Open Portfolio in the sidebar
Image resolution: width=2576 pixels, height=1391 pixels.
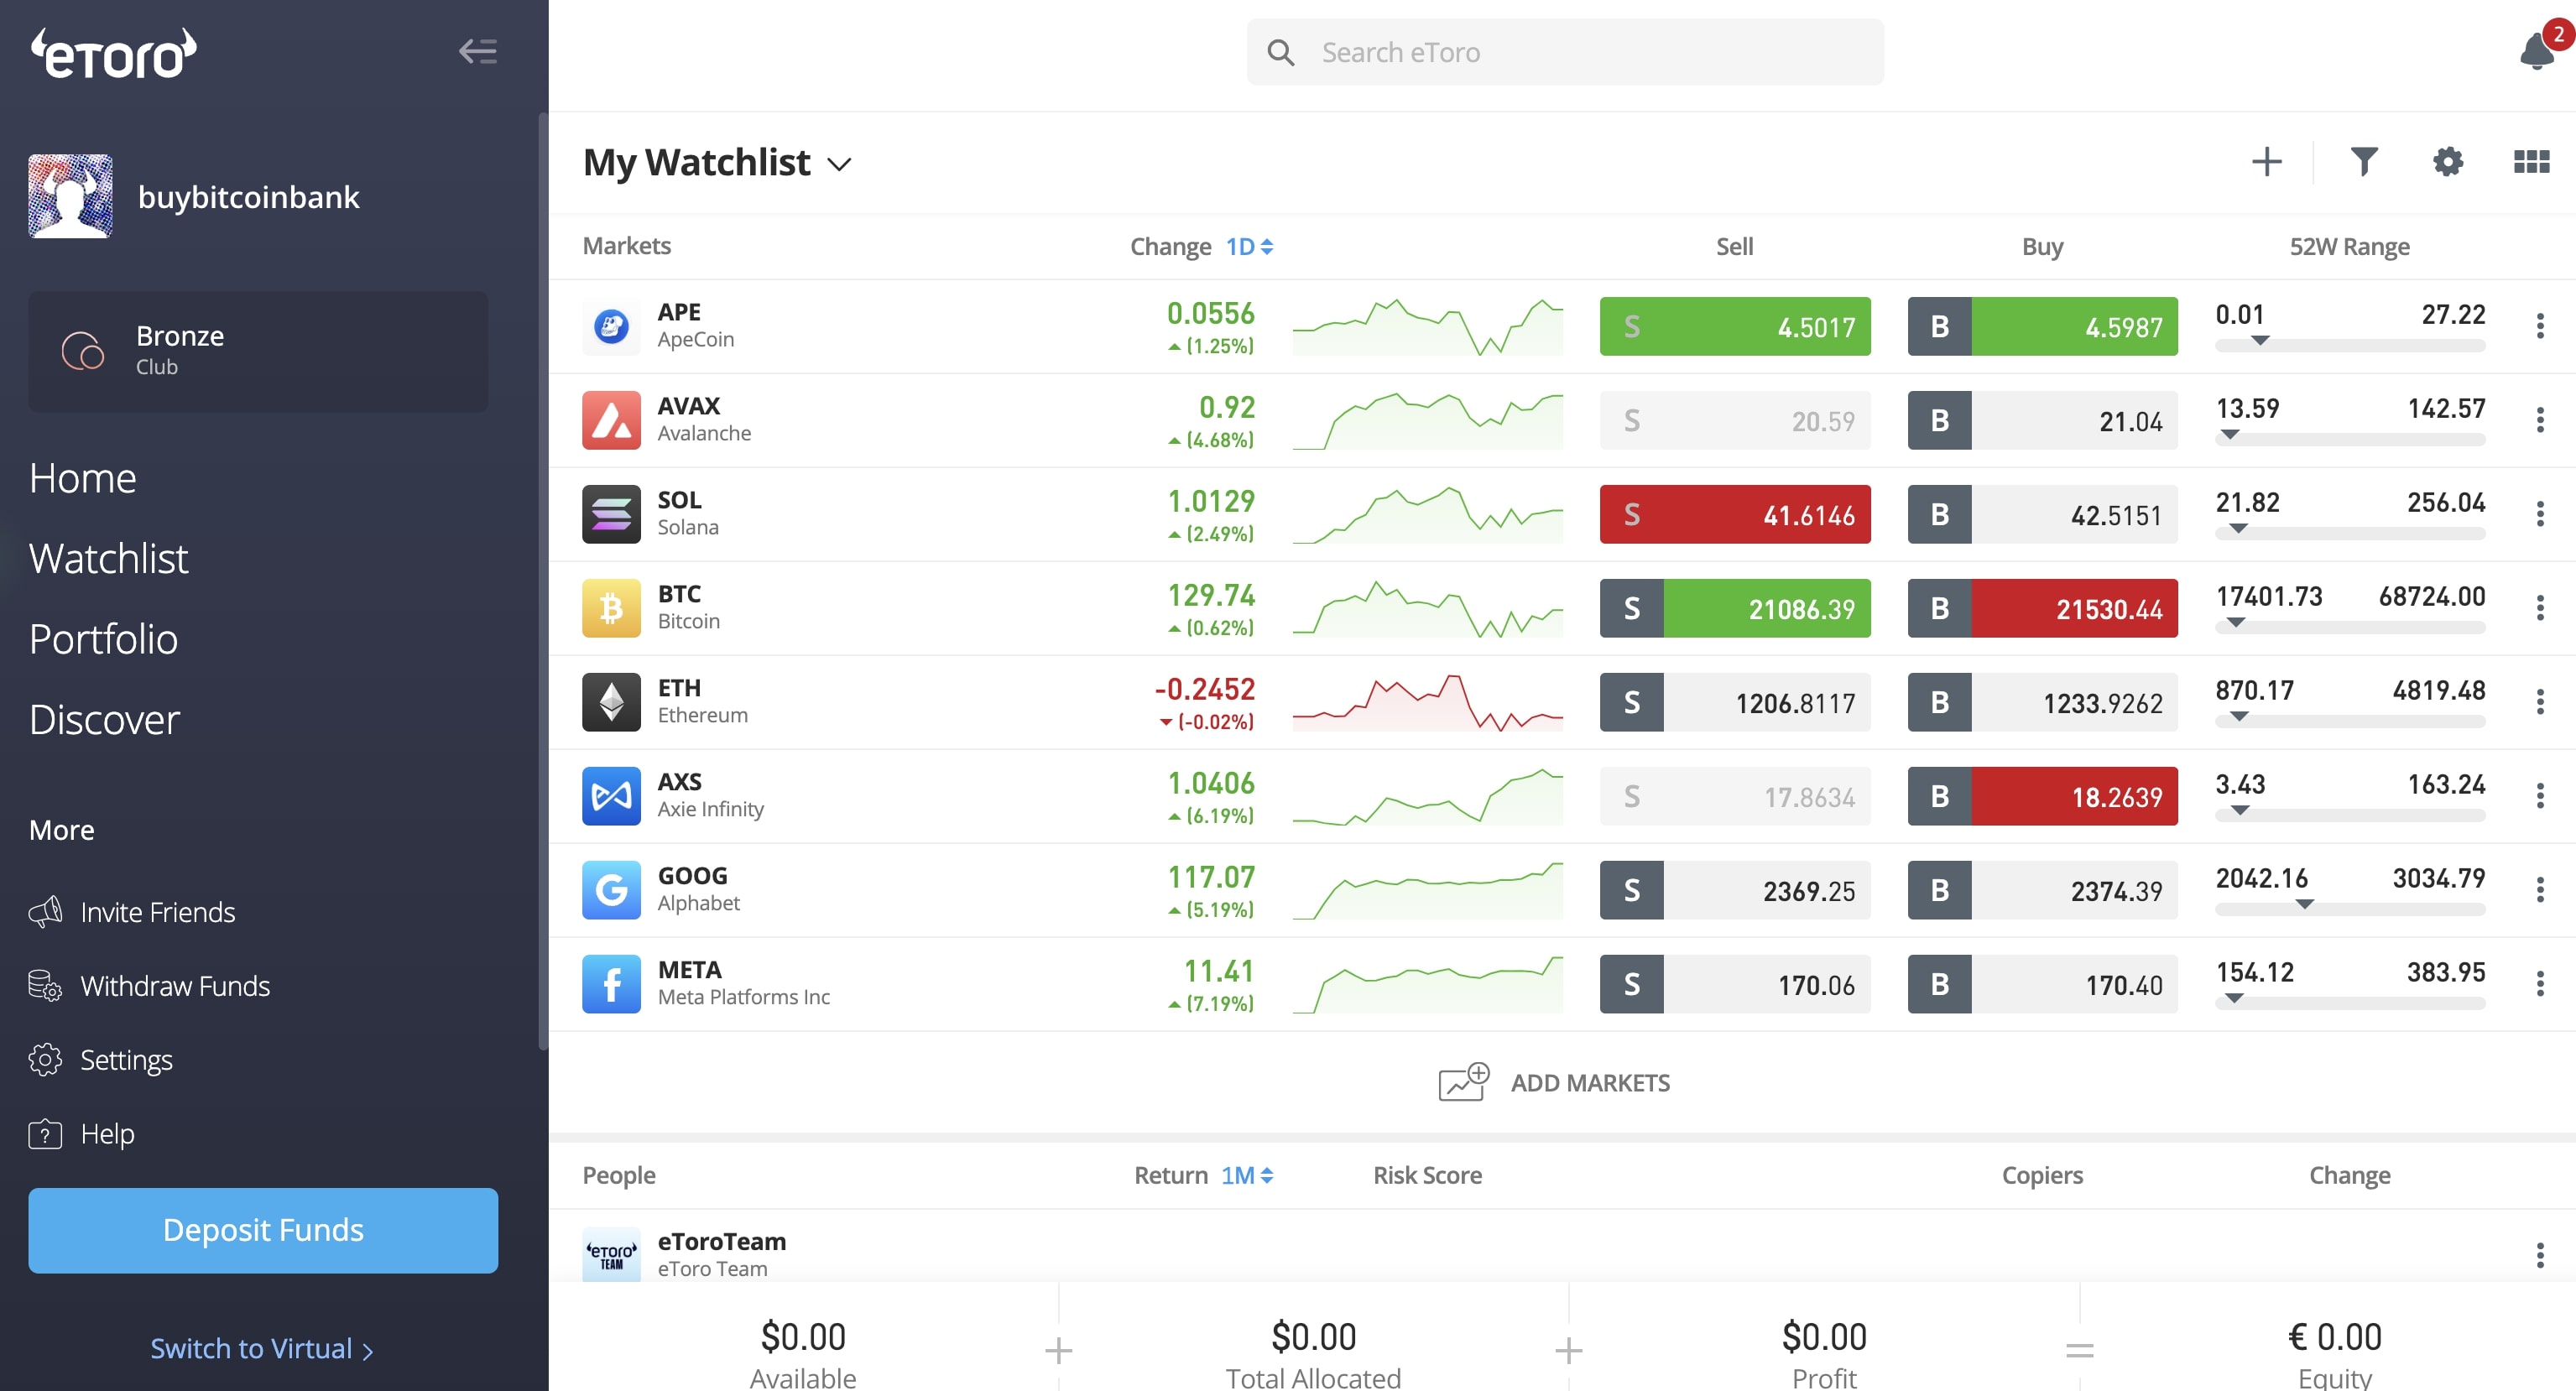point(104,639)
